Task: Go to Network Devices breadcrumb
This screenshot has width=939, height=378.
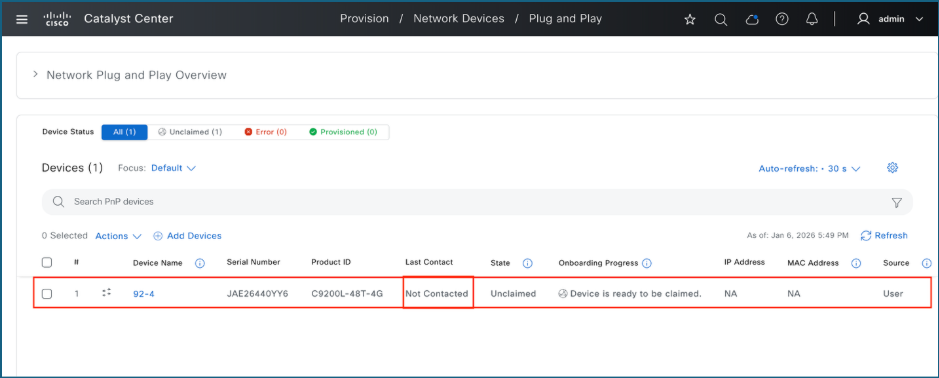Action: [x=459, y=19]
